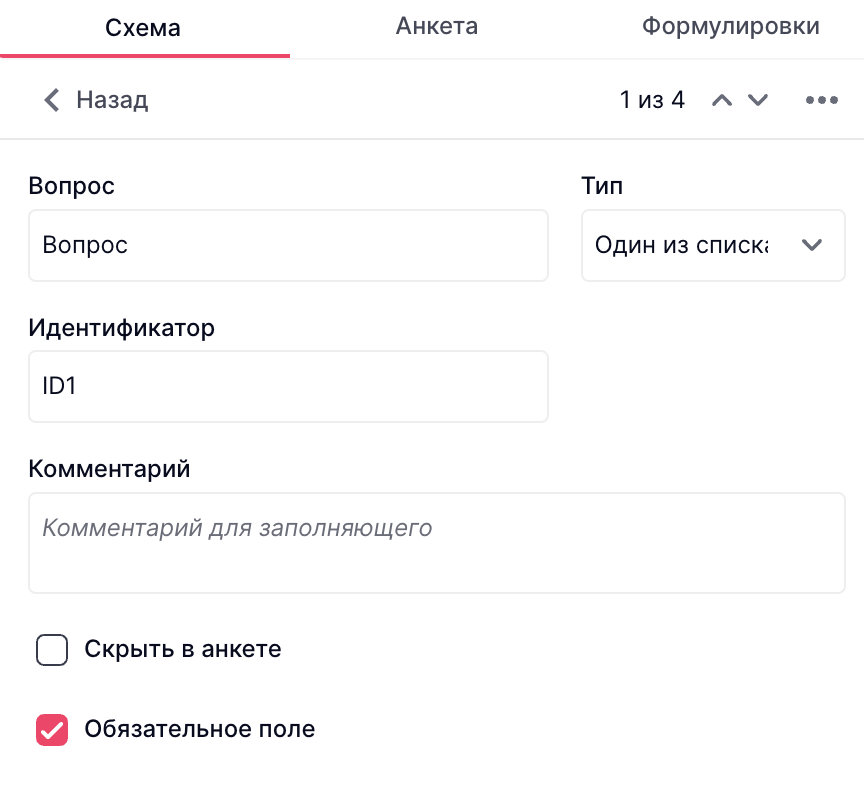Image resolution: width=864 pixels, height=796 pixels.
Task: Click the back chevron arrow icon
Action: pyautogui.click(x=52, y=100)
